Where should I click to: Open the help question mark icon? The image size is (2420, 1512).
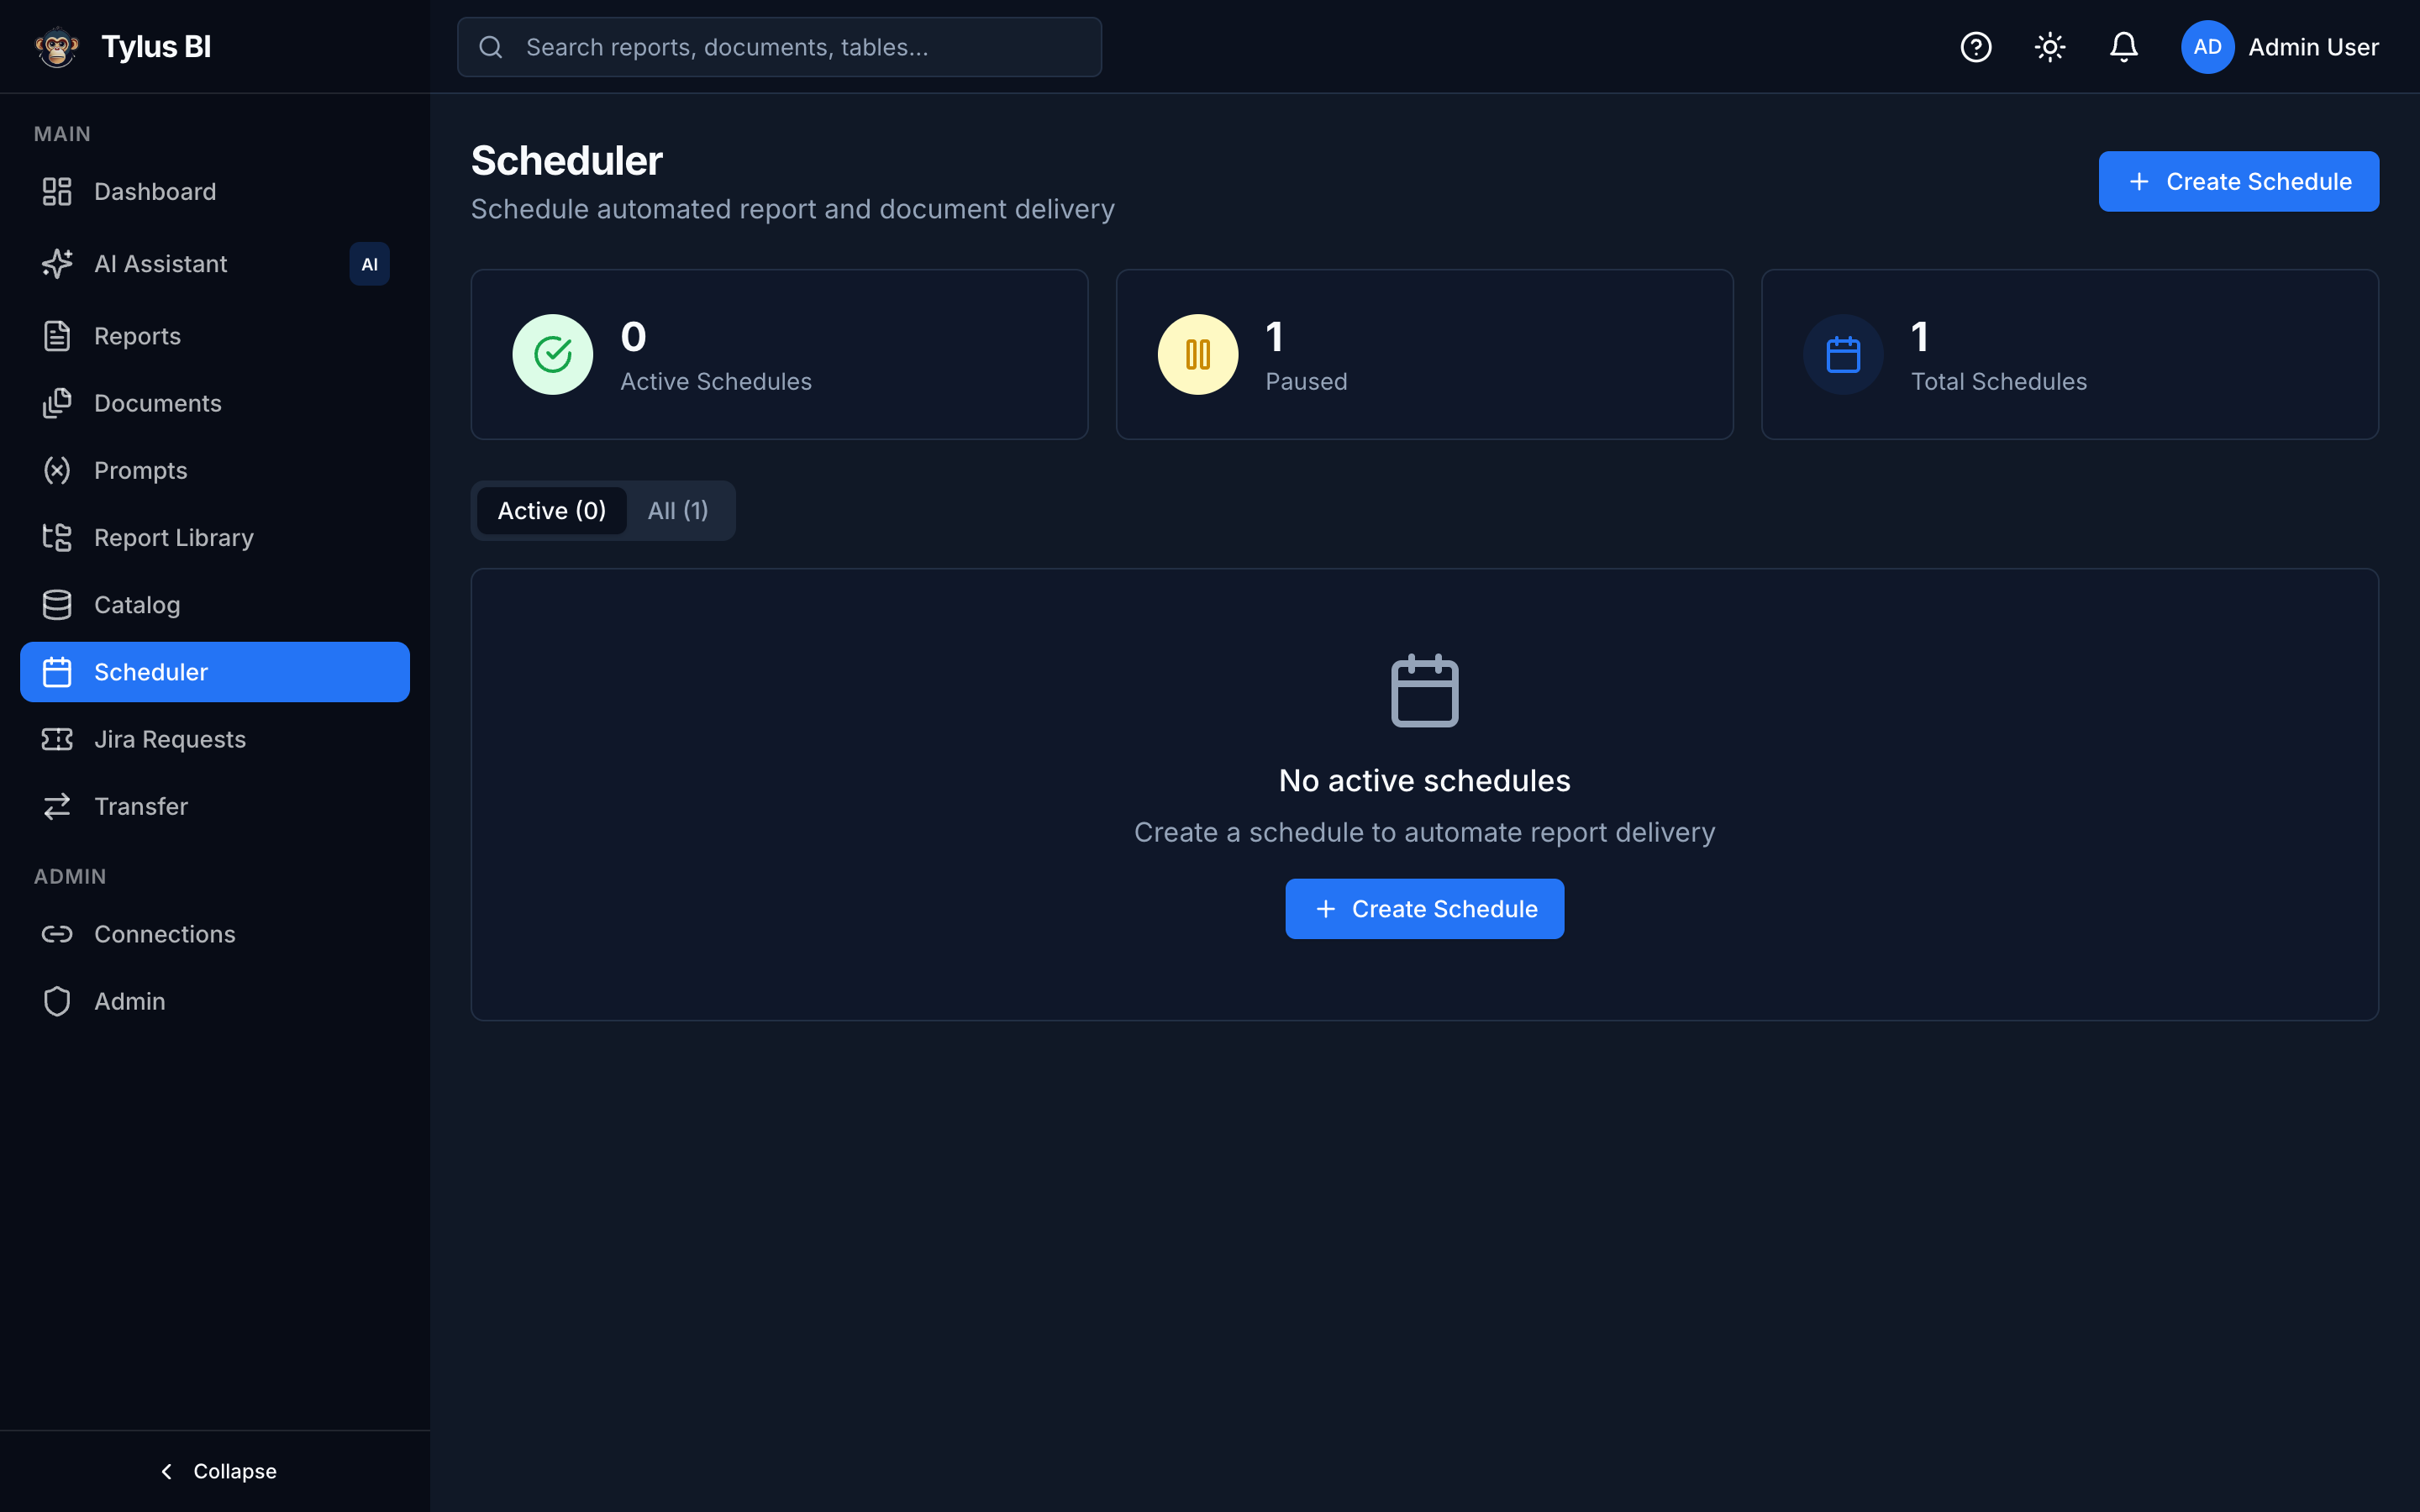(1975, 47)
